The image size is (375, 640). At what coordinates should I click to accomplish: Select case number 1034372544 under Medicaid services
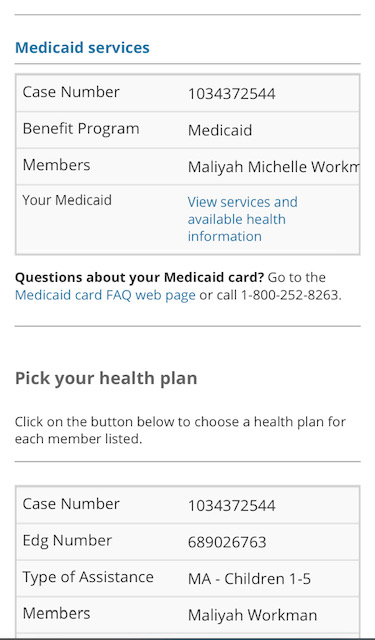[x=231, y=94]
